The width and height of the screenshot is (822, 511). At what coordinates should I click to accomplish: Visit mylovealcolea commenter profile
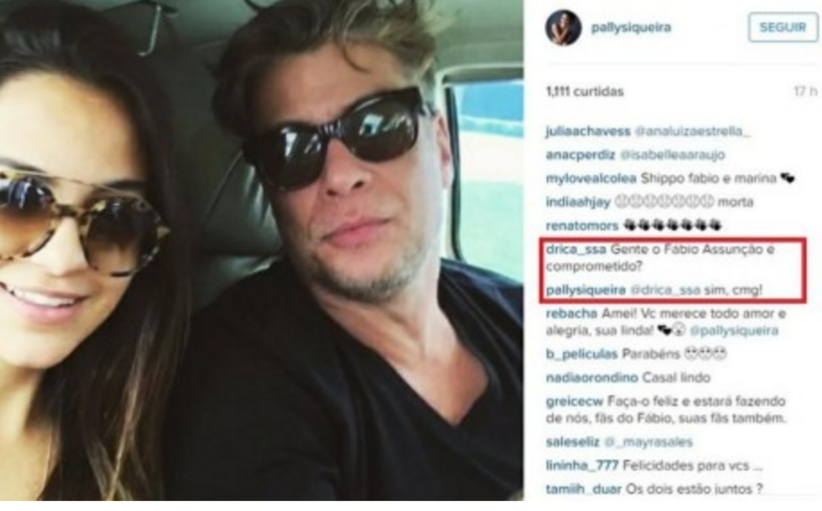591,178
